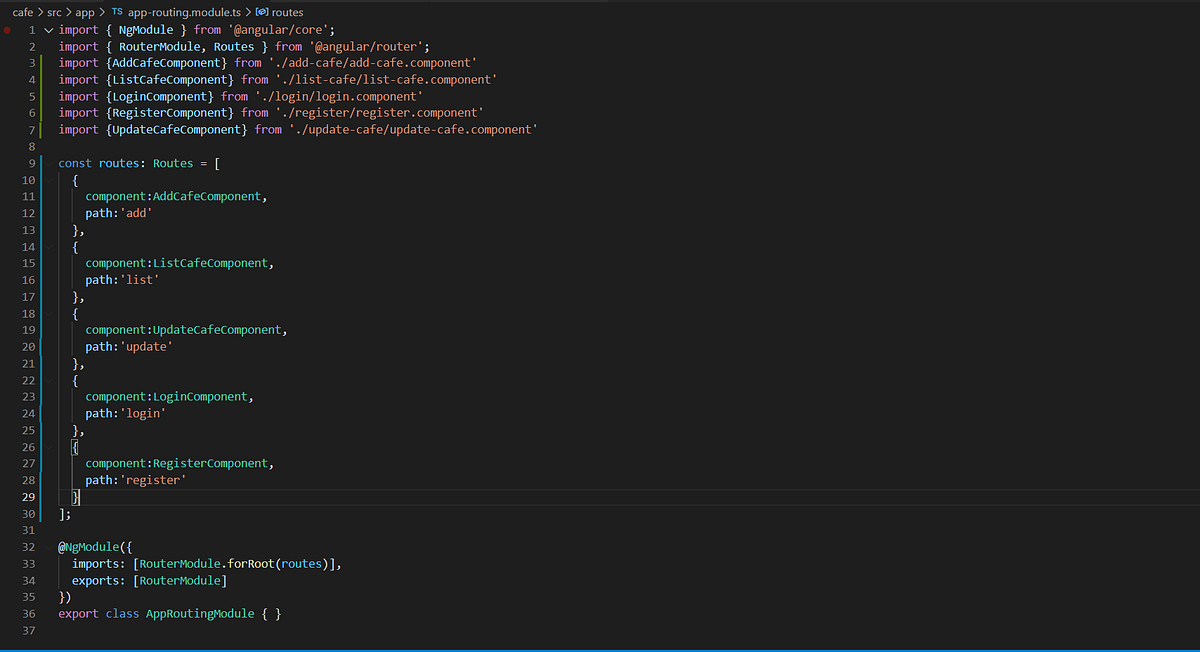Click the AppRoutingModule class name
The height and width of the screenshot is (652, 1200).
(x=199, y=613)
